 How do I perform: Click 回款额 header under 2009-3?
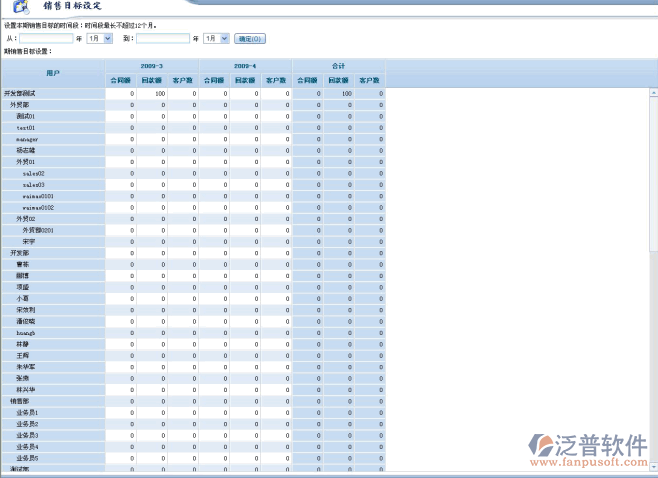152,80
